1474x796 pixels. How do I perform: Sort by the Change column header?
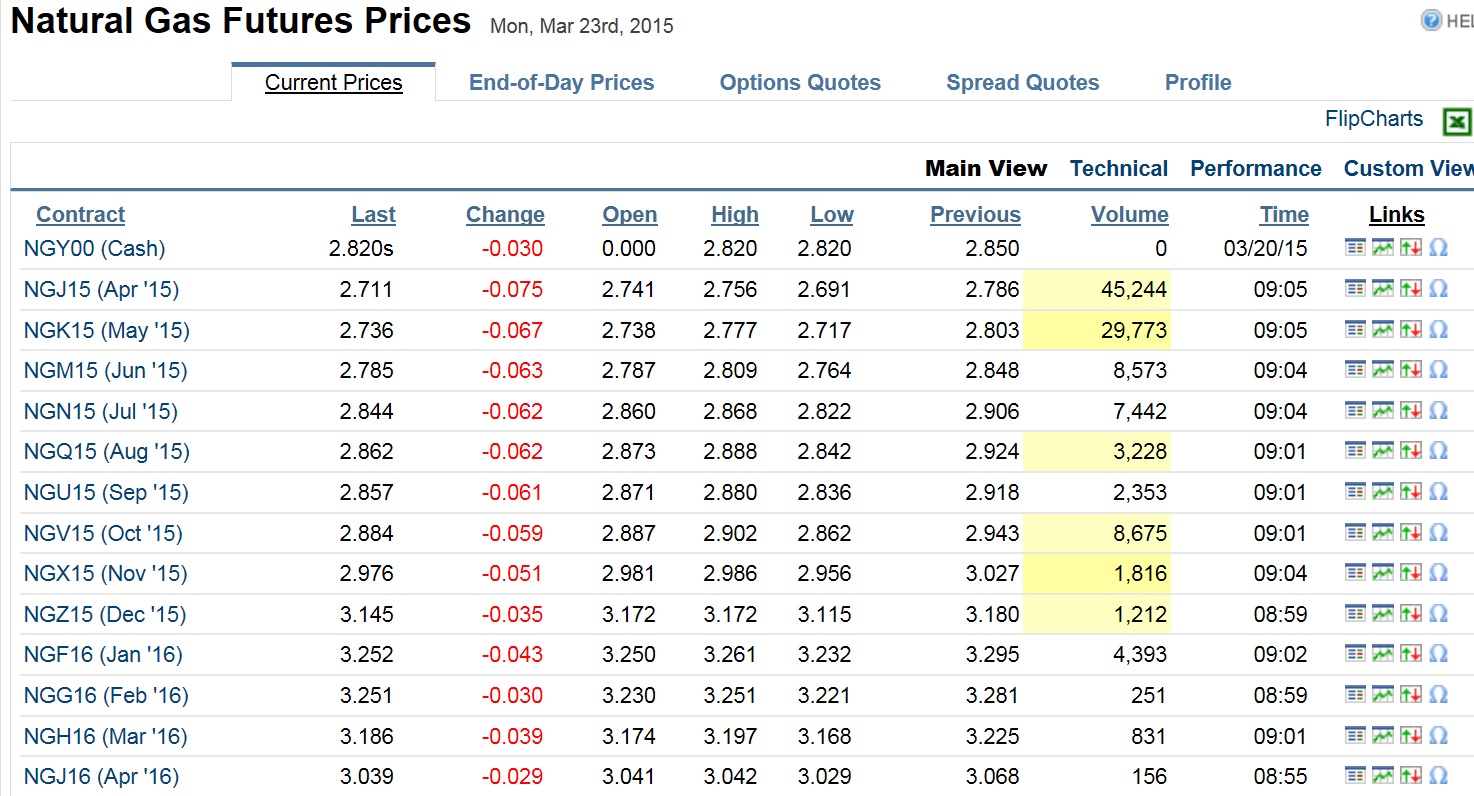click(x=505, y=214)
